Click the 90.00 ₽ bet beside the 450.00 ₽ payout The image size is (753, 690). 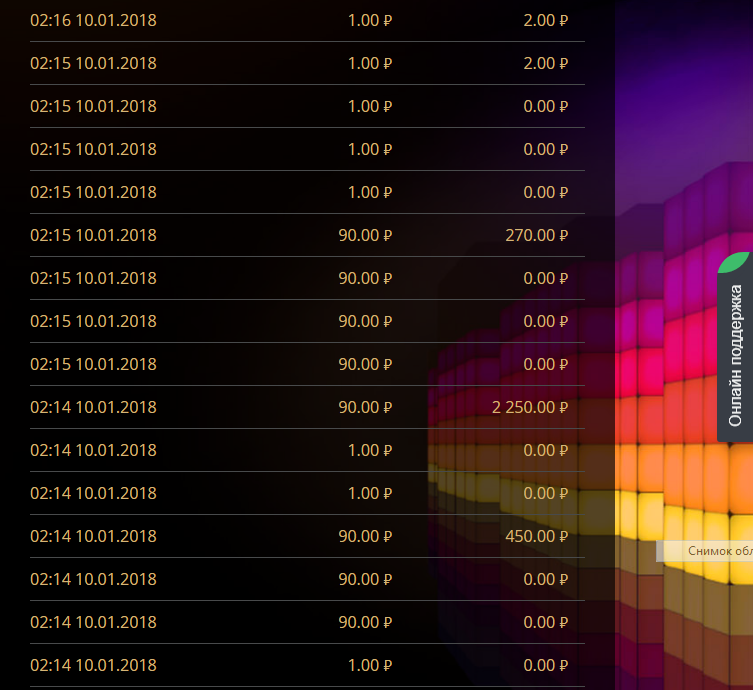[365, 536]
